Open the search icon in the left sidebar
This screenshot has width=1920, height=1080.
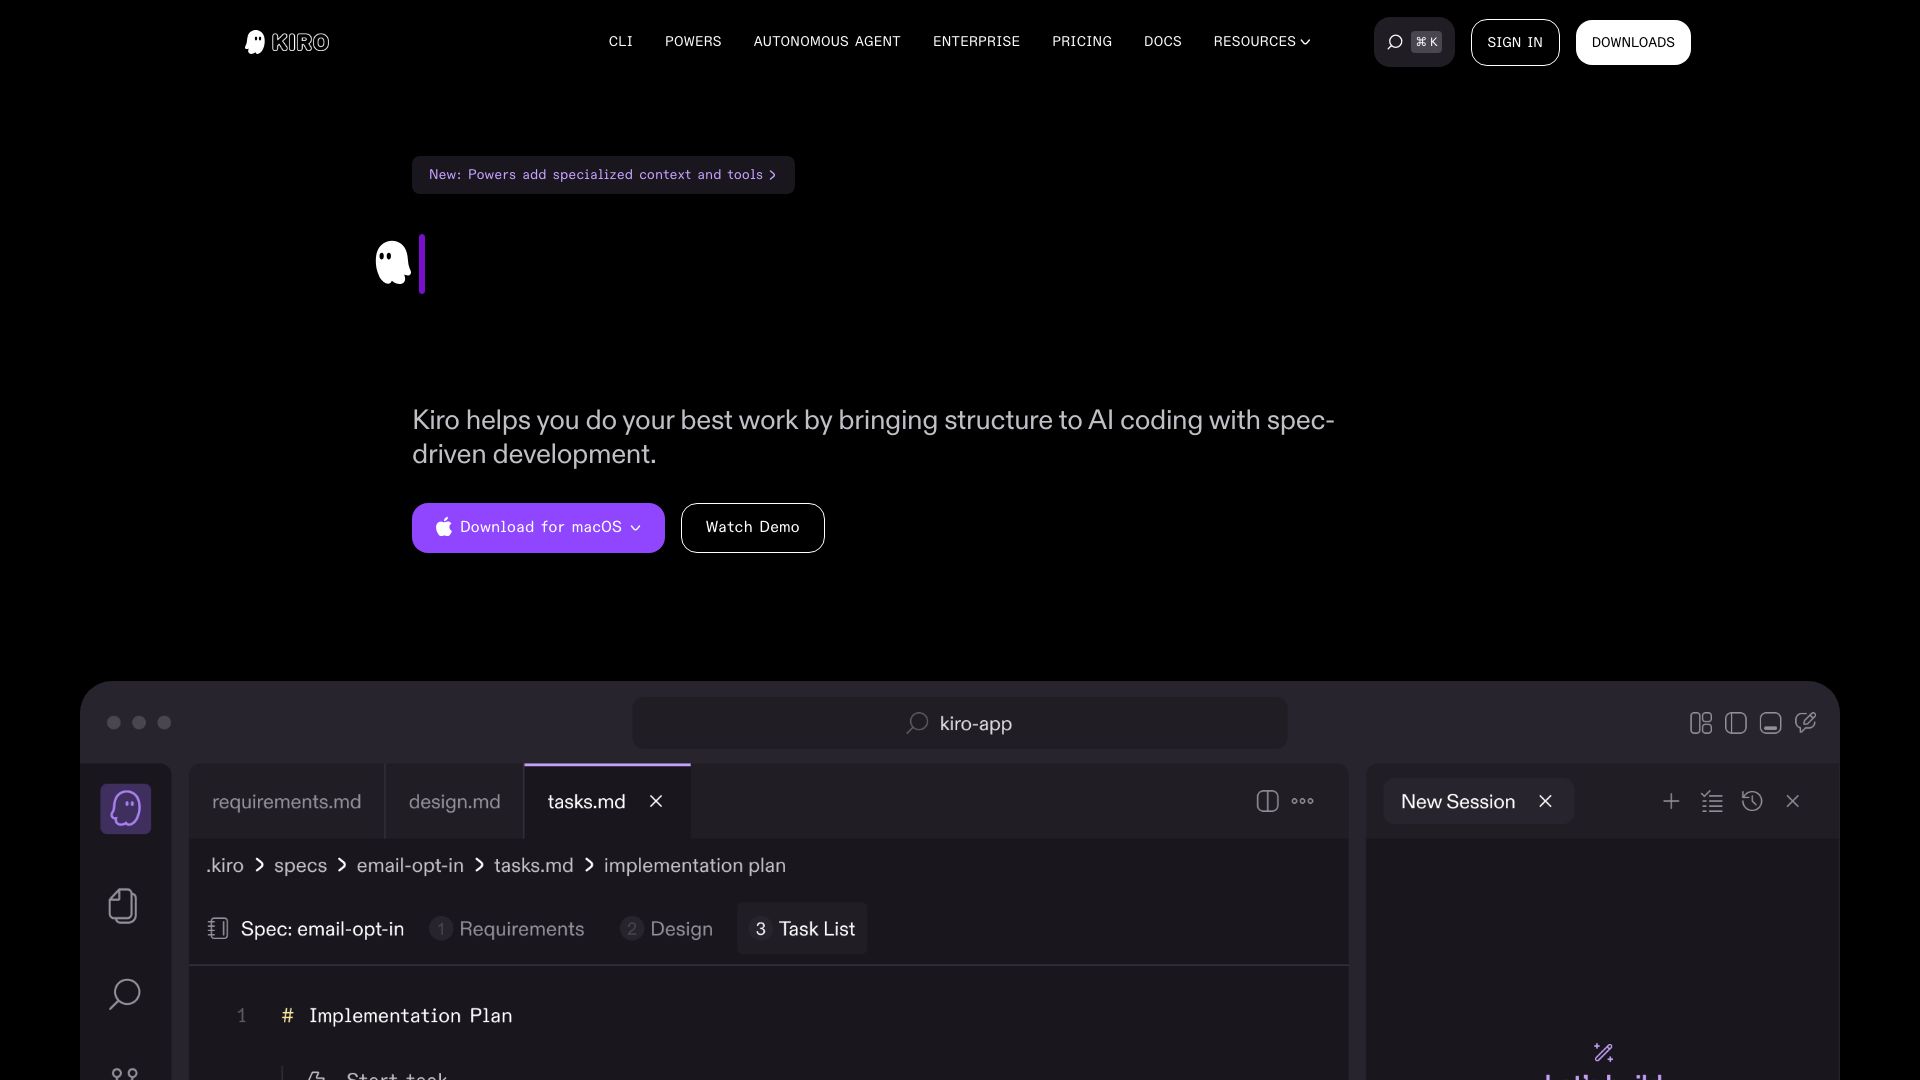(124, 994)
